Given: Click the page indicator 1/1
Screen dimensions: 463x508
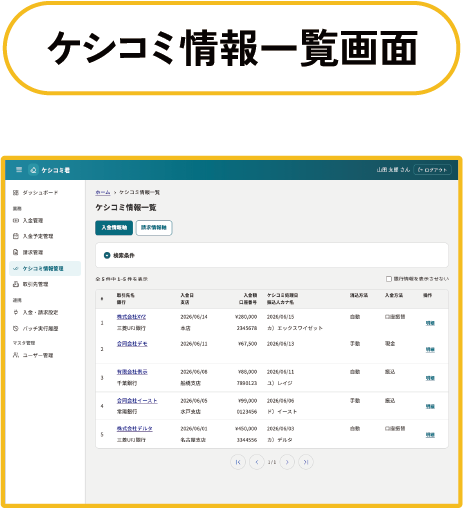Looking at the screenshot, I should (x=272, y=462).
